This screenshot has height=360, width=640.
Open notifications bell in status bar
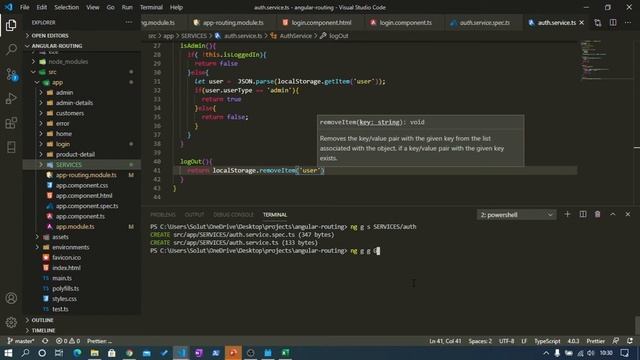coord(630,341)
